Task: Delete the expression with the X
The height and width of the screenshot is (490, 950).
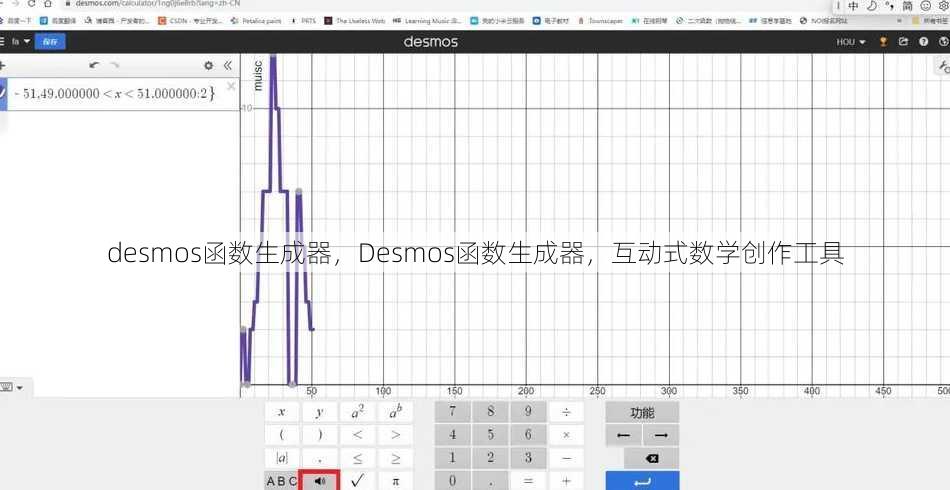Action: click(x=231, y=87)
